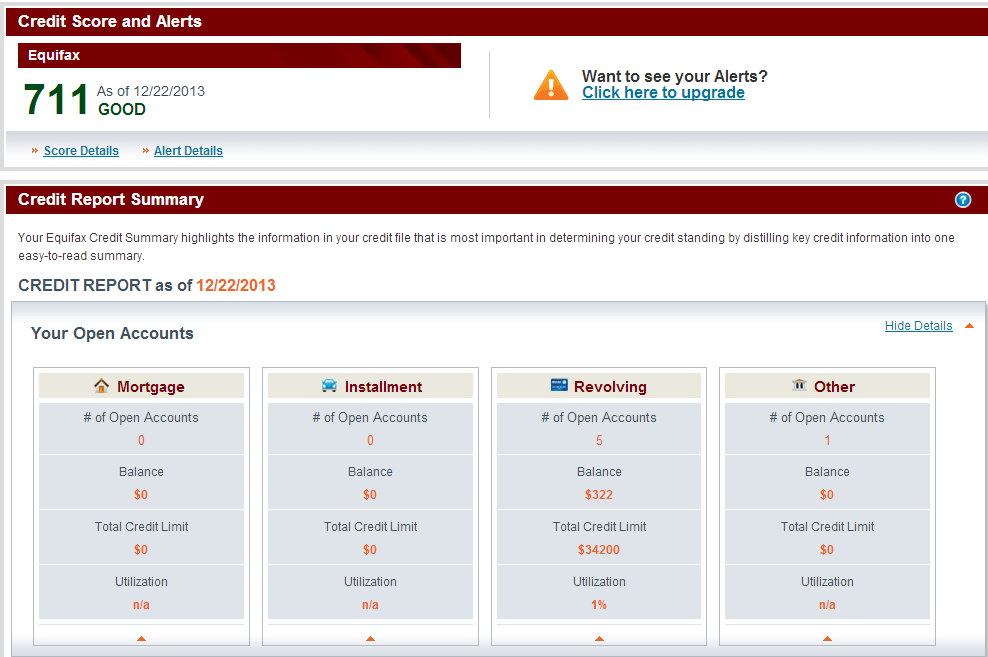This screenshot has width=988, height=657.
Task: Click the Revolving balance $322 value
Action: click(x=599, y=495)
